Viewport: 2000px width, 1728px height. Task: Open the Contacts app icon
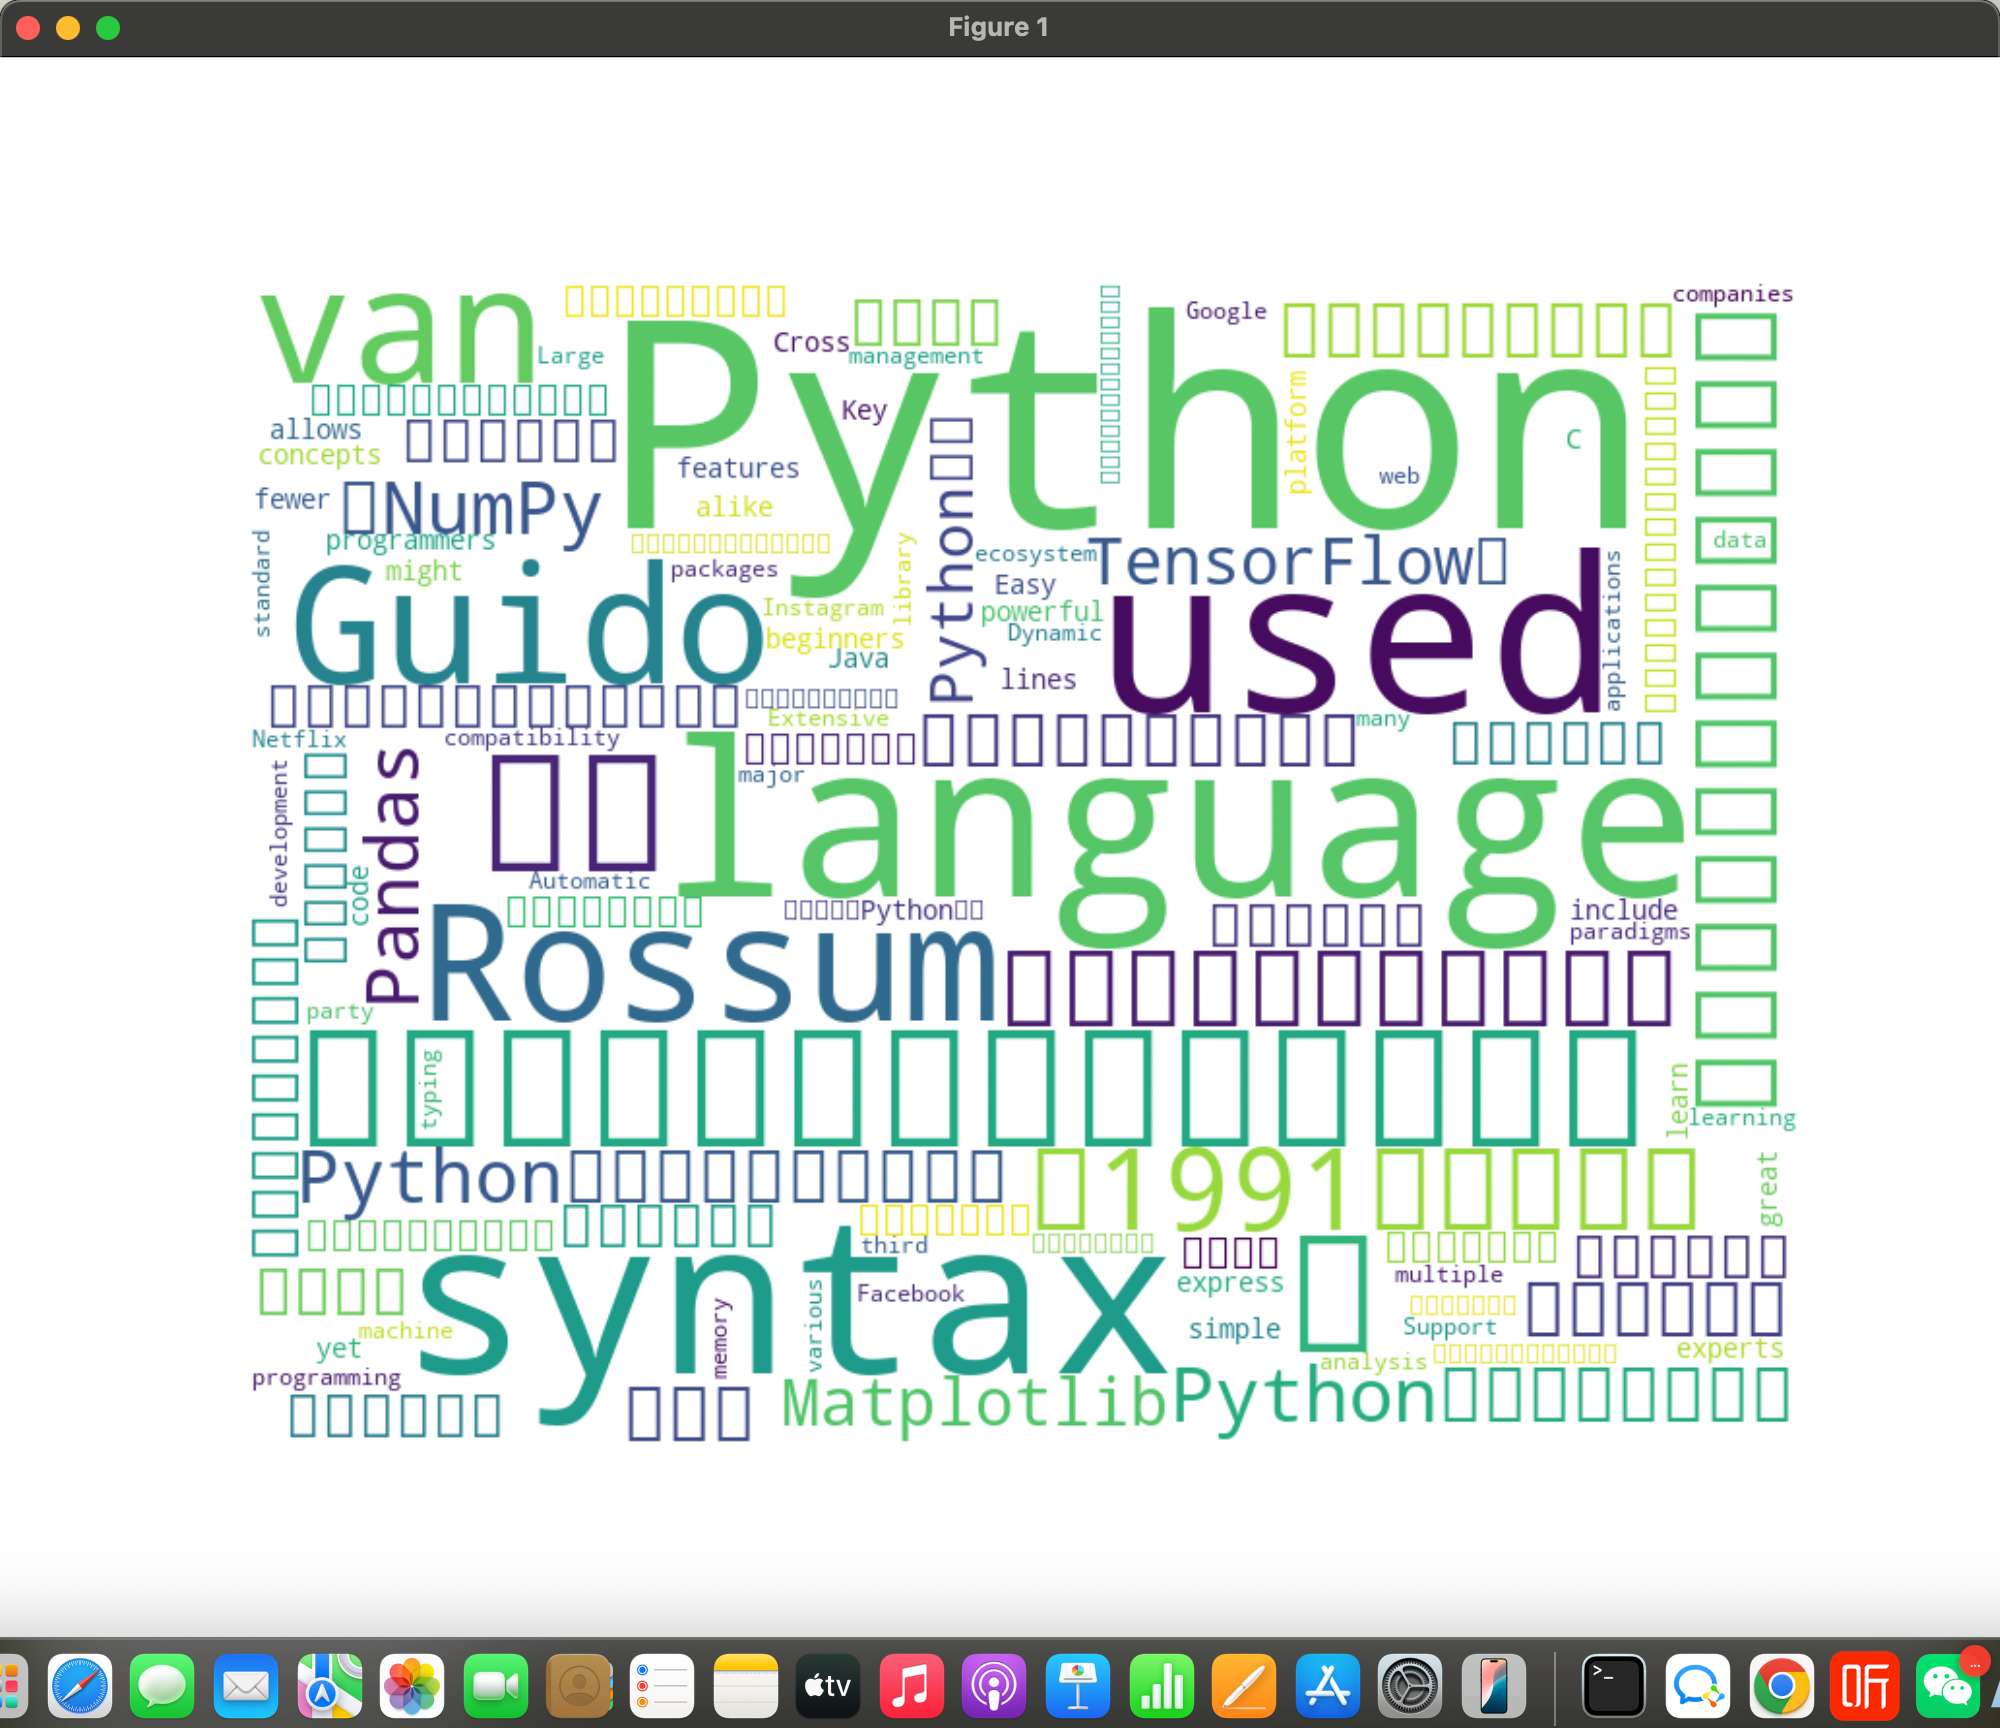tap(579, 1685)
